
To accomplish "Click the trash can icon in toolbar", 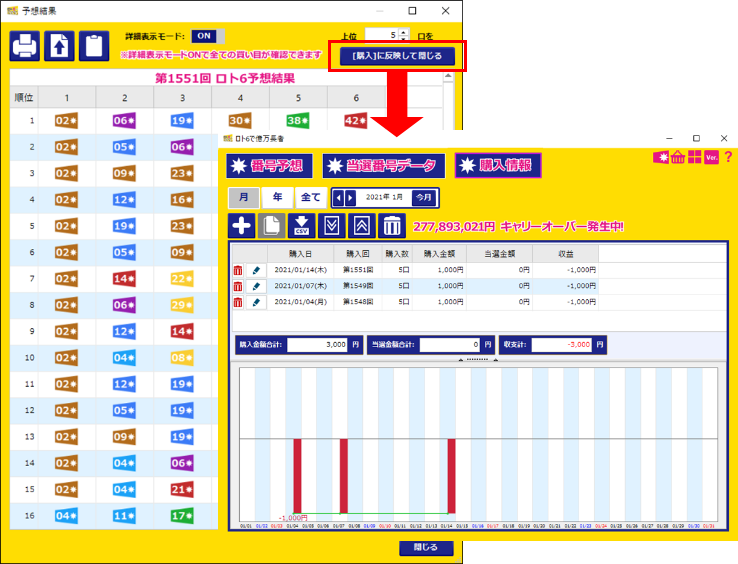I will coord(391,226).
